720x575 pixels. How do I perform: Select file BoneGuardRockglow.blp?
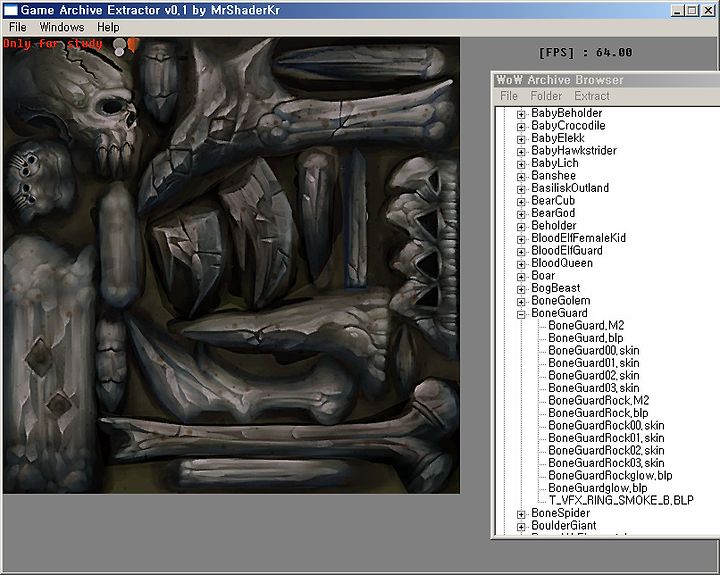click(610, 476)
